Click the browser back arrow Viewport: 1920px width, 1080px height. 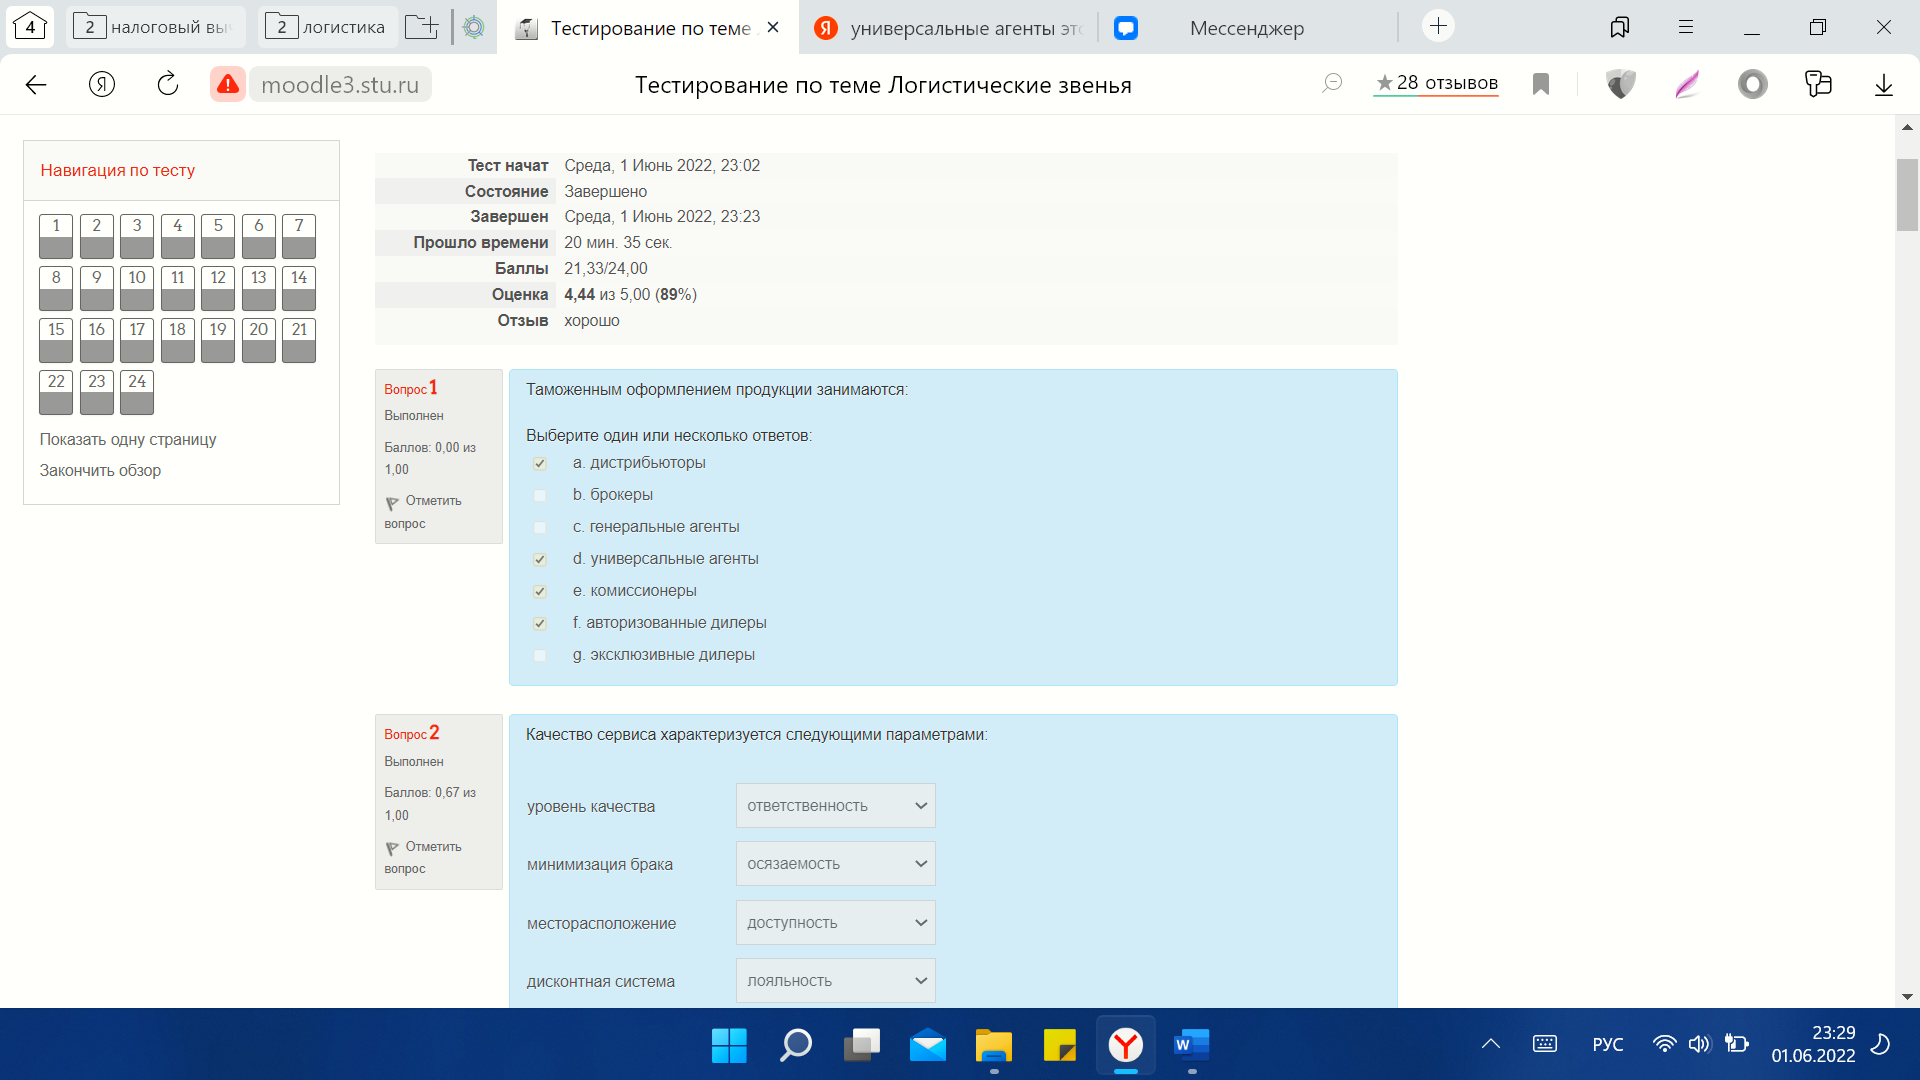pos(36,85)
